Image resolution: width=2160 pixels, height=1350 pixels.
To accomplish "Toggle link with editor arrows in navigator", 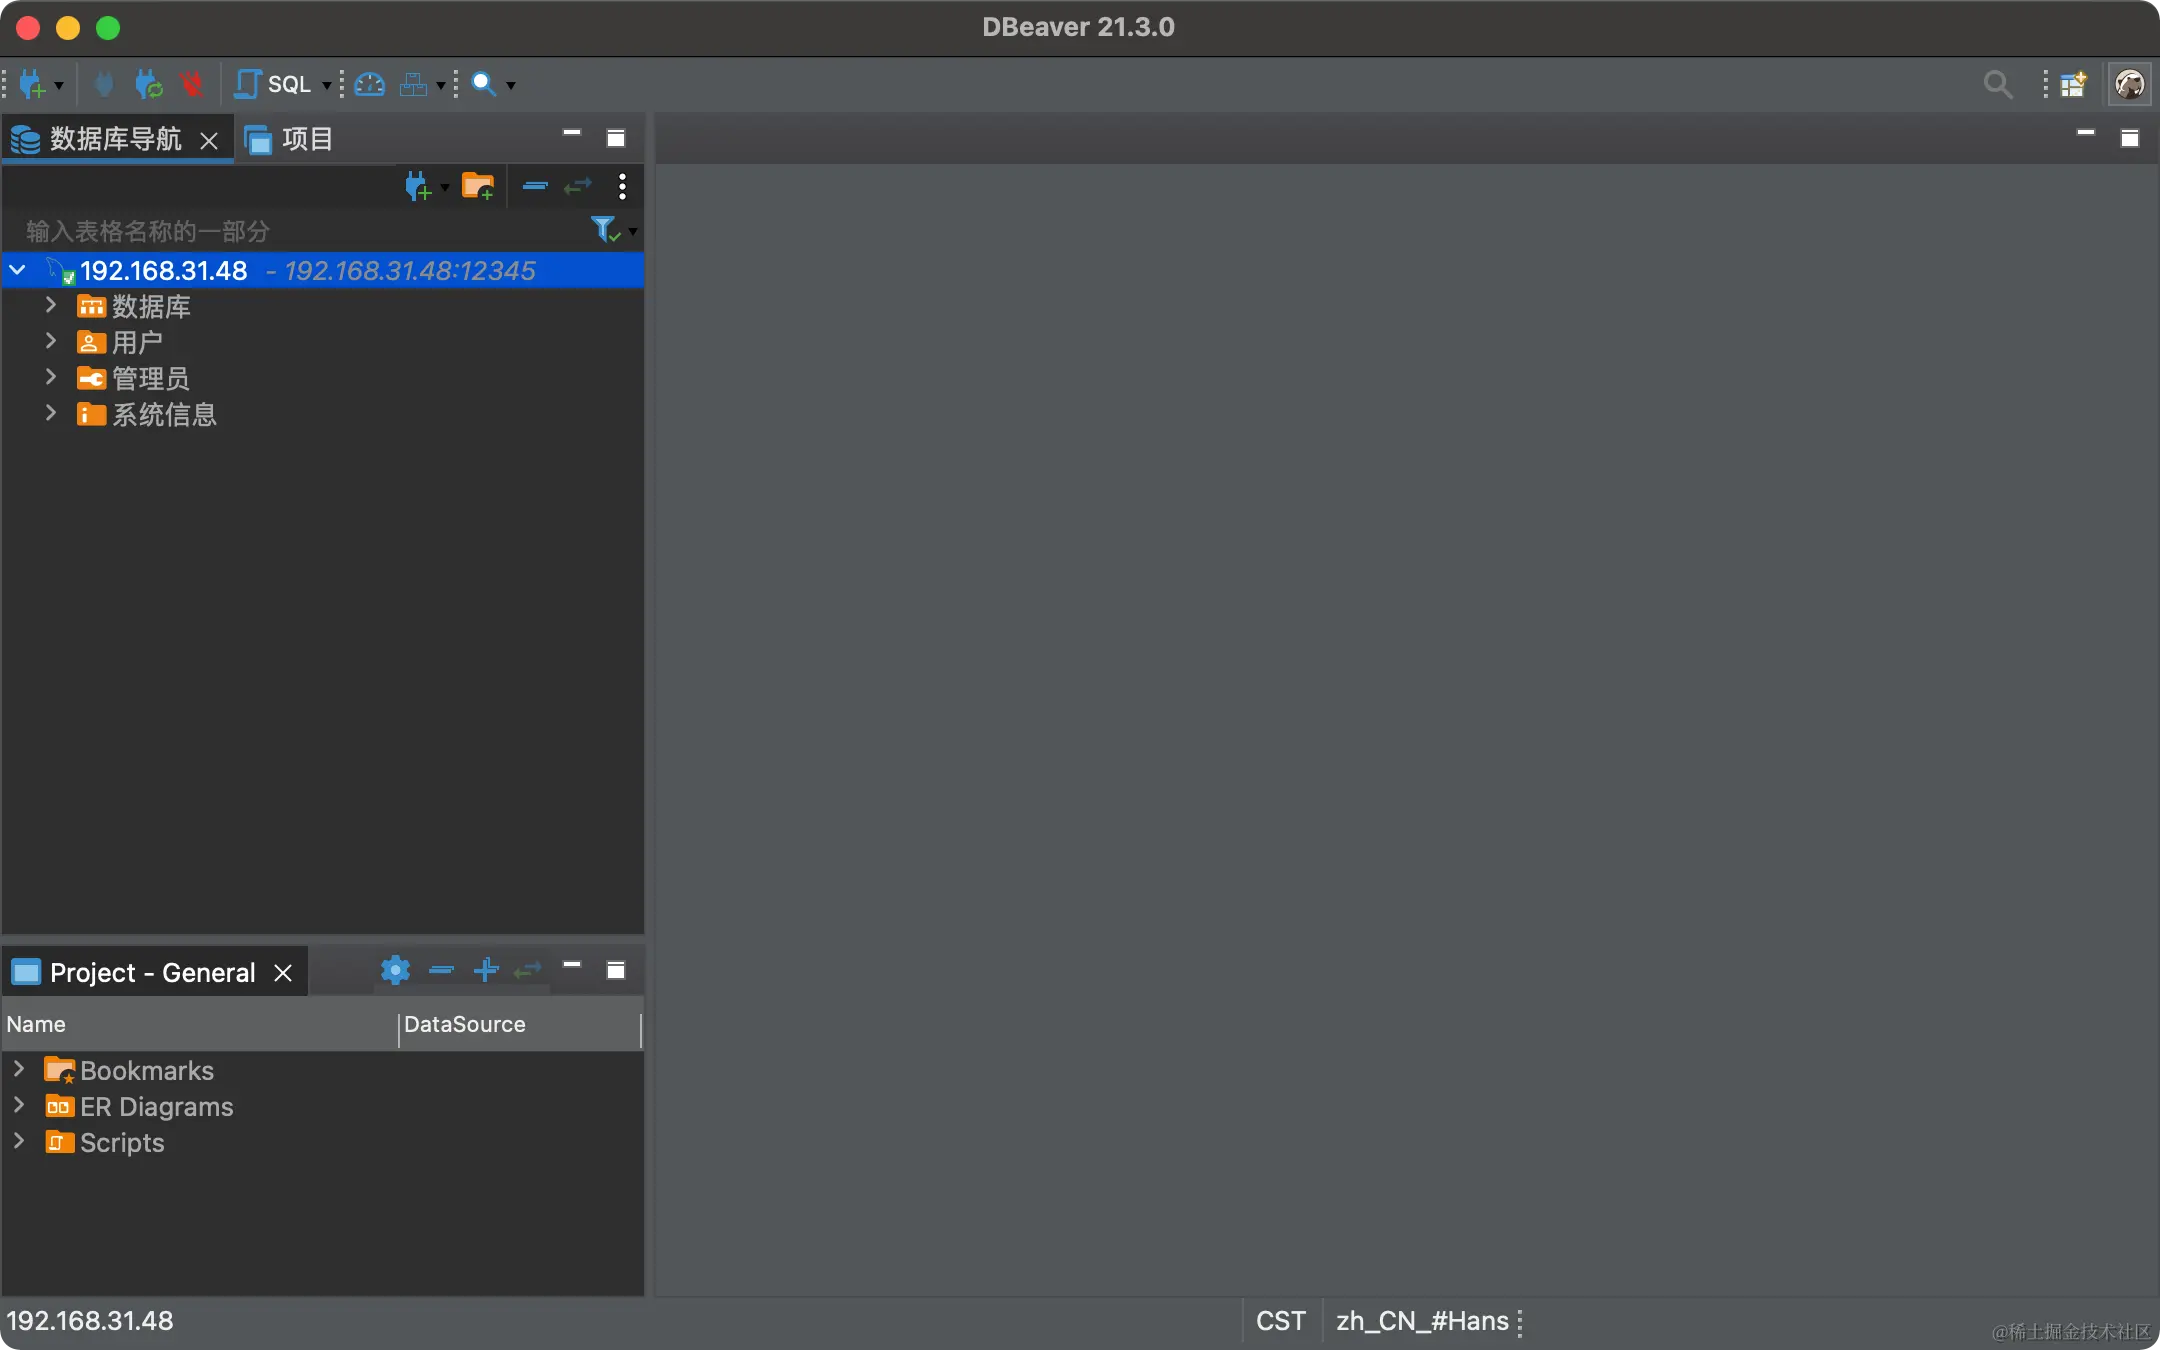I will click(578, 186).
